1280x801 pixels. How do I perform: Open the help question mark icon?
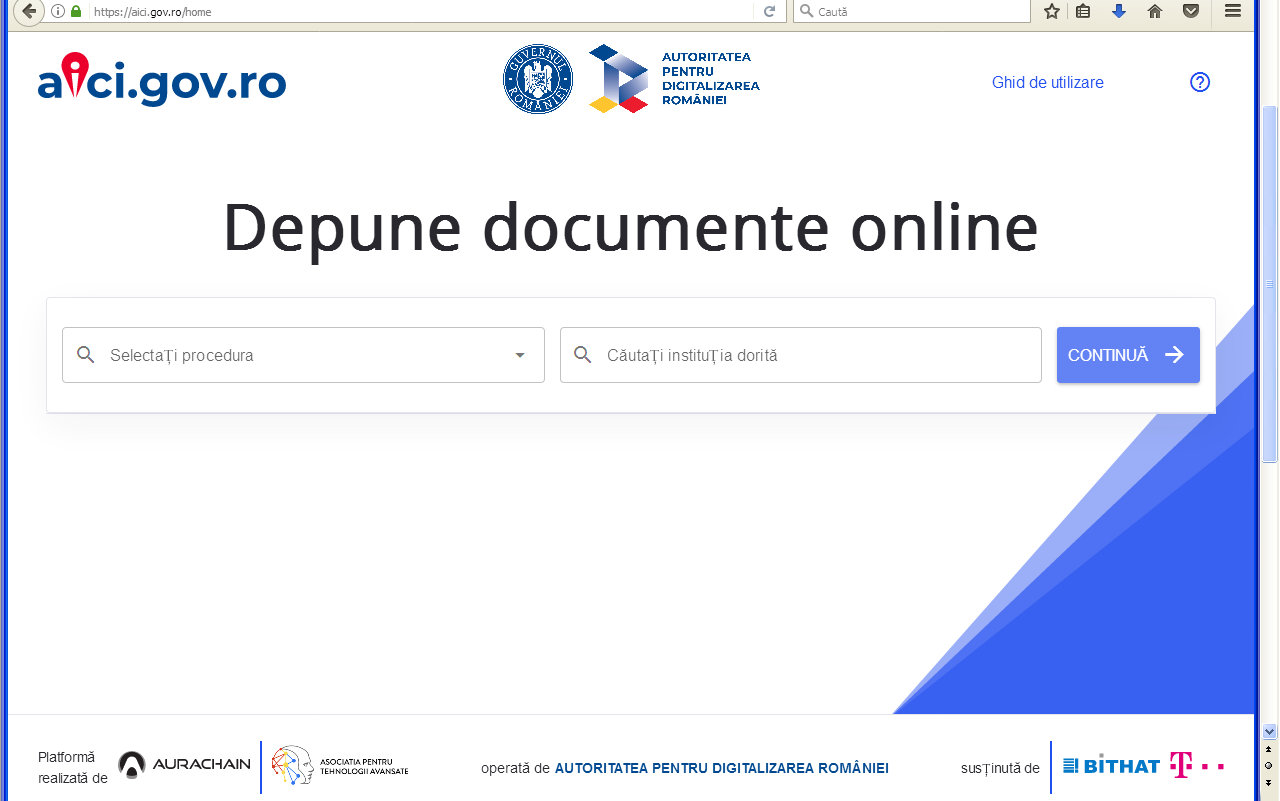1200,82
